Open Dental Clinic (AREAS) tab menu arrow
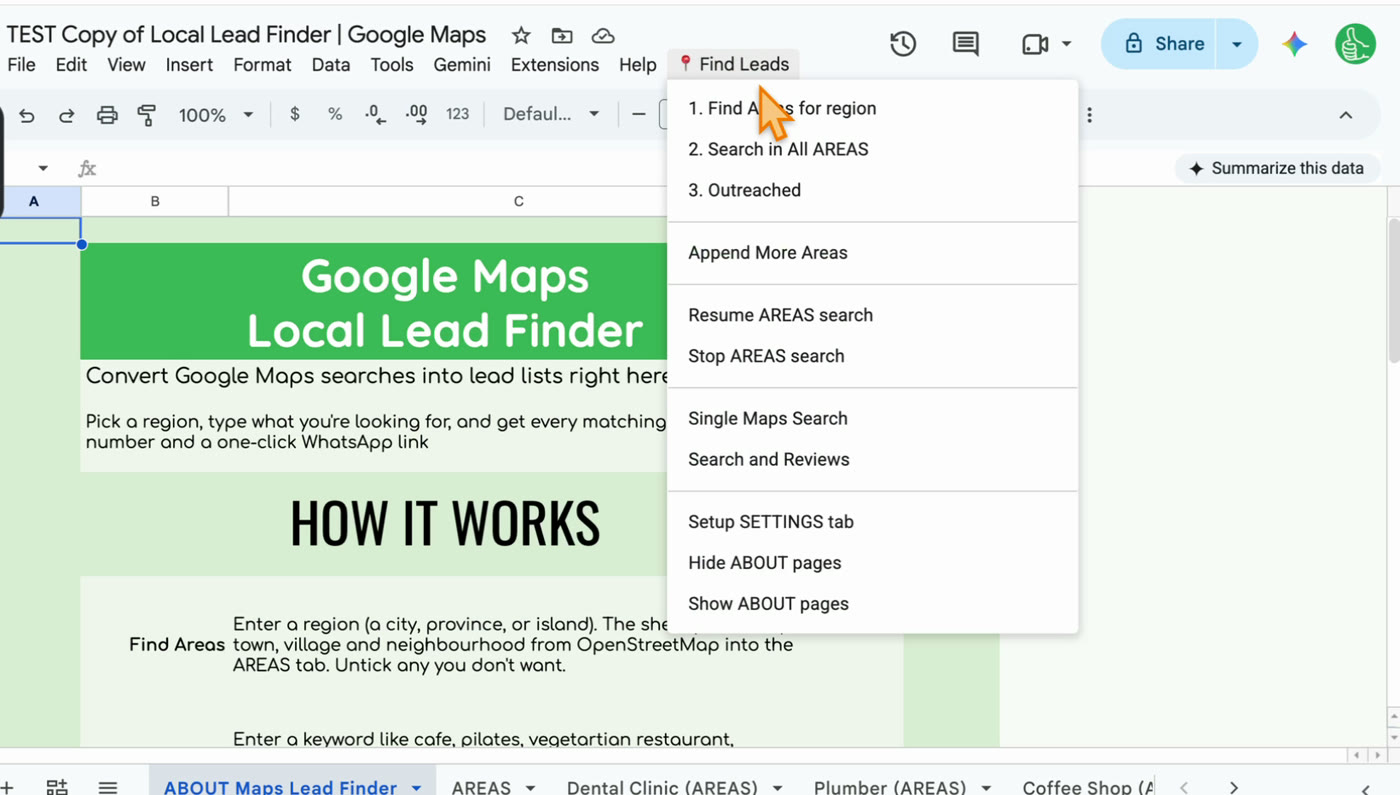 pyautogui.click(x=777, y=788)
